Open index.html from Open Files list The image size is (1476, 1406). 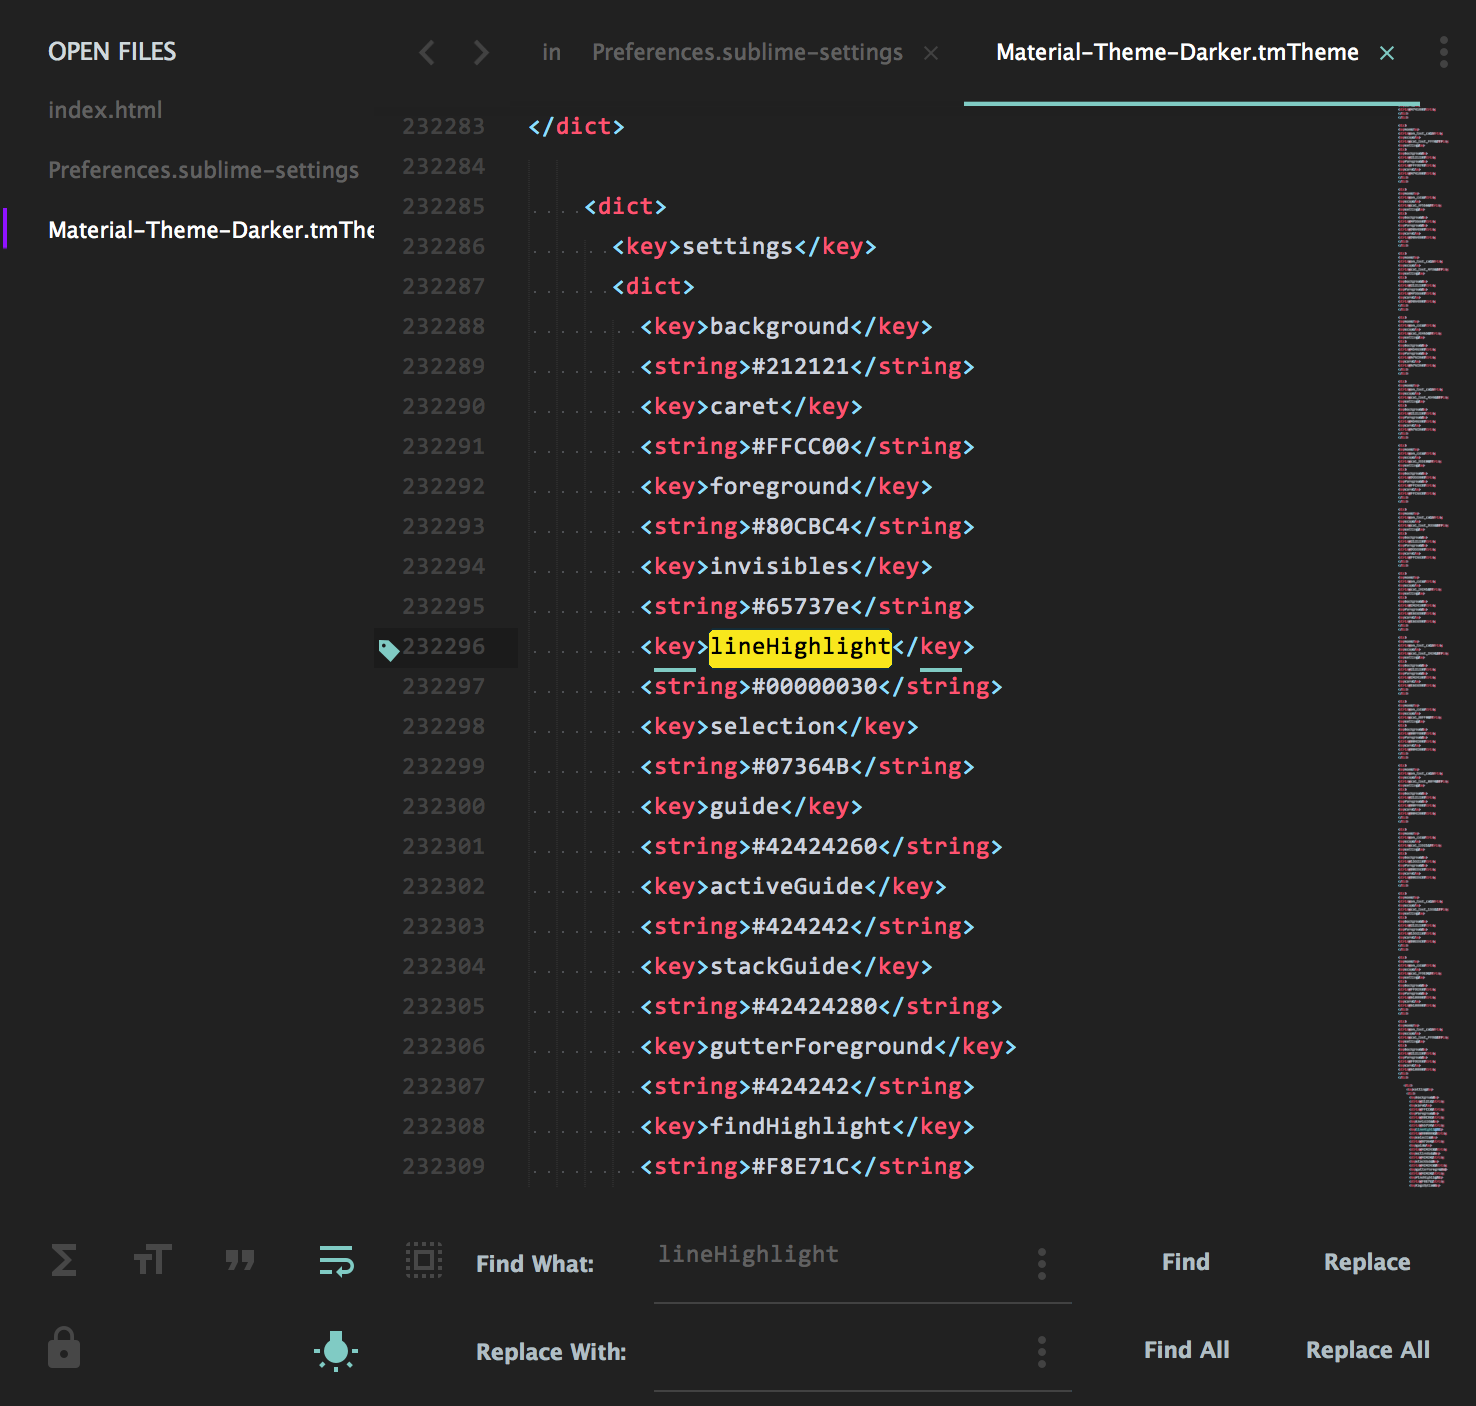pos(105,110)
